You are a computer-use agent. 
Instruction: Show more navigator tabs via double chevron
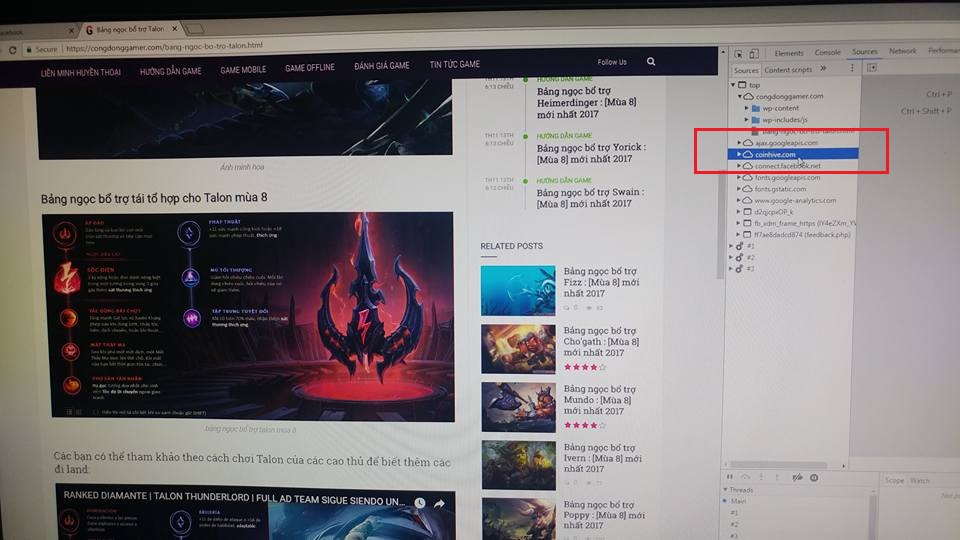pyautogui.click(x=823, y=69)
